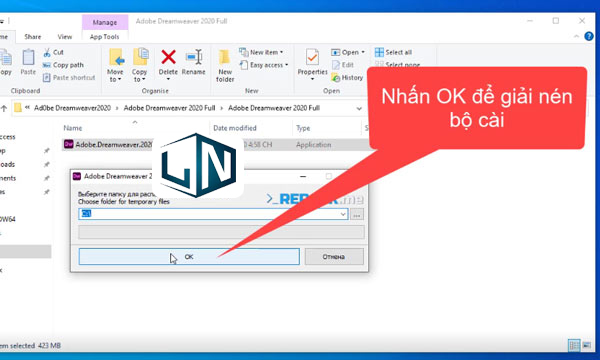Click OK to extract the installer

tap(189, 257)
